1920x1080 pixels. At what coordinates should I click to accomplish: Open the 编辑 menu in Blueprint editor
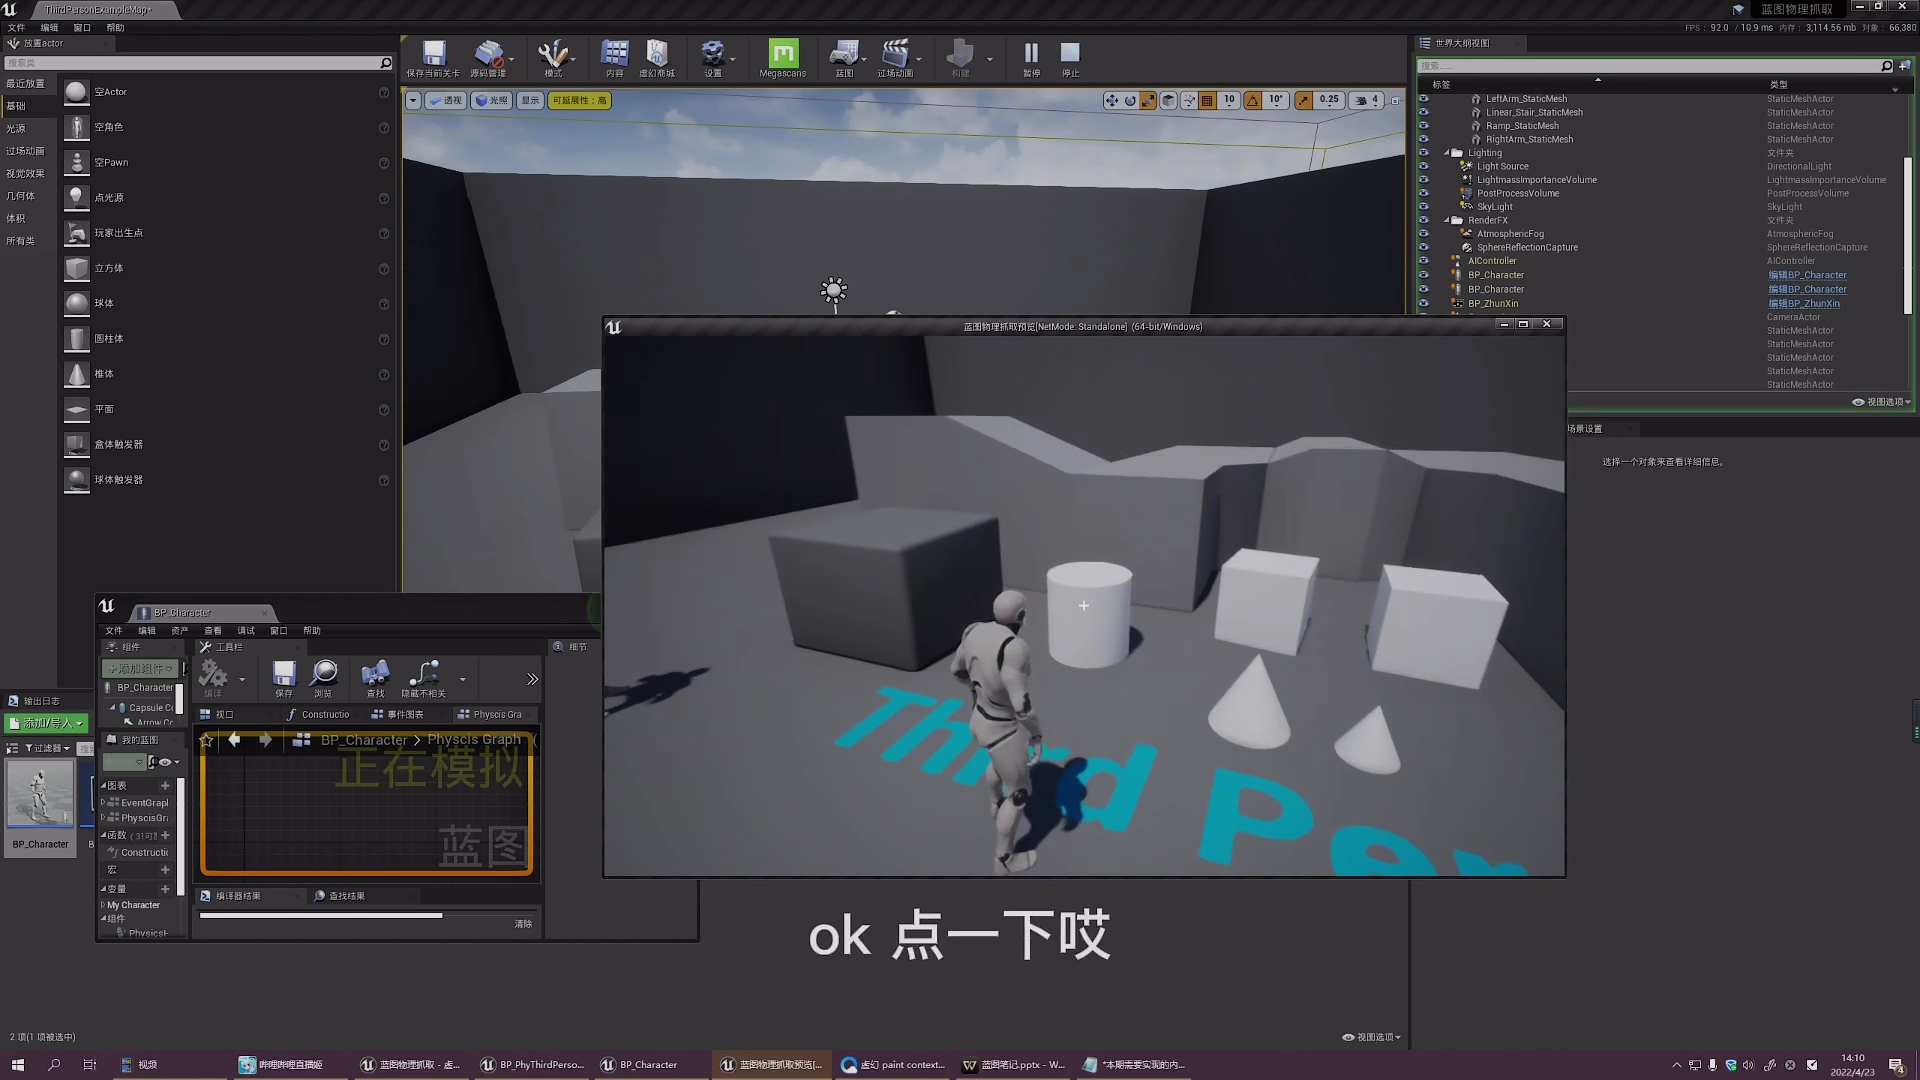pyautogui.click(x=145, y=630)
